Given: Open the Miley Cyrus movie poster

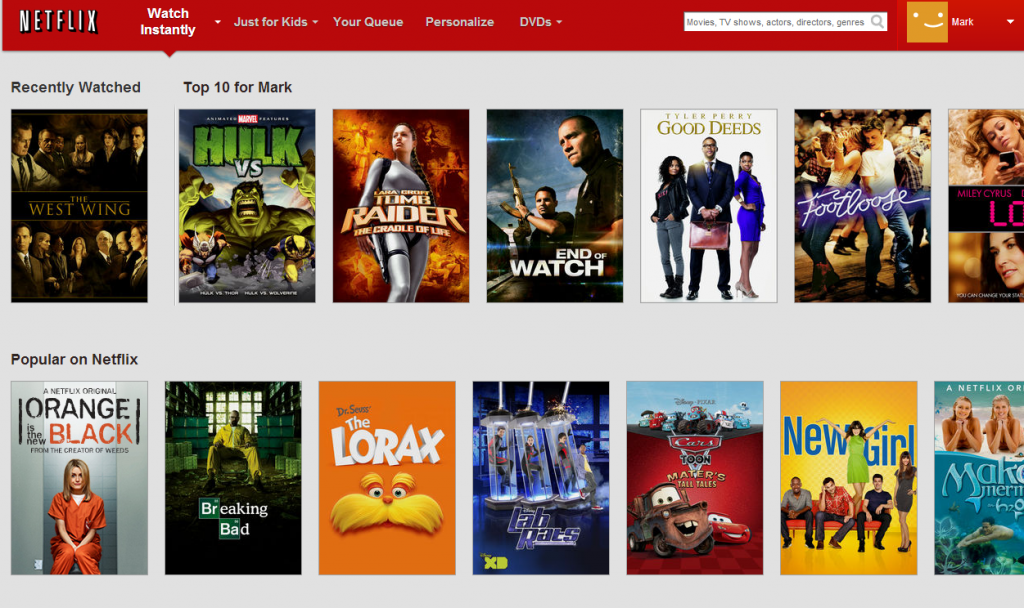Looking at the screenshot, I should tap(986, 206).
